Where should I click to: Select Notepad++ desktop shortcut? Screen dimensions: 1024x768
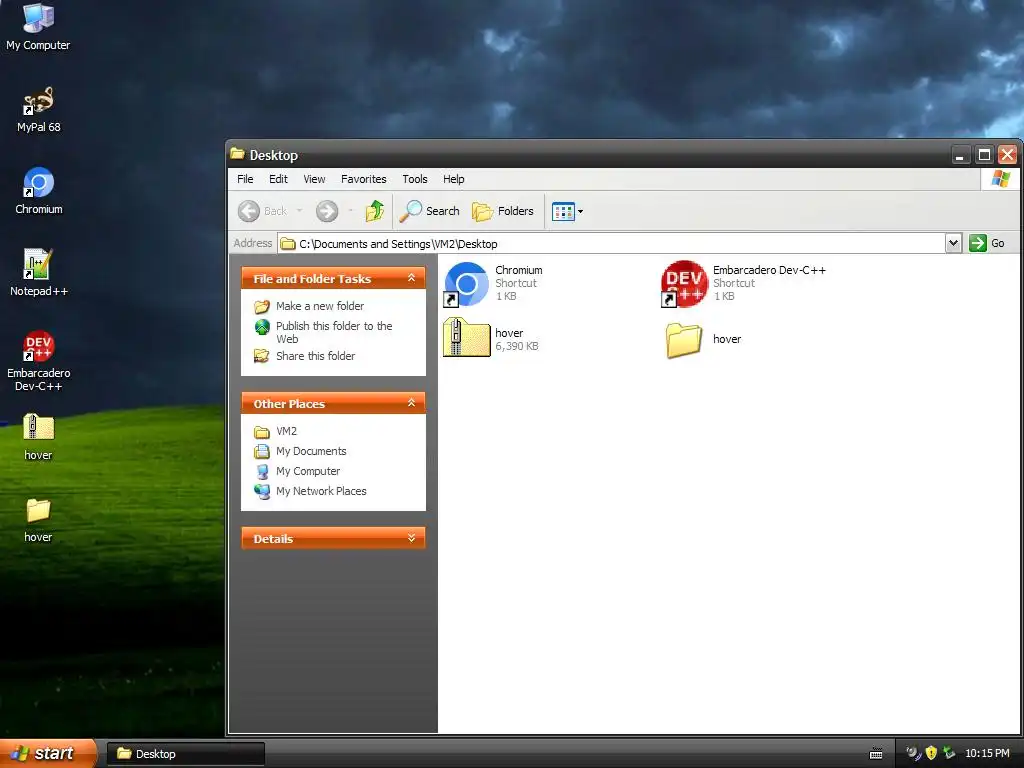[x=39, y=273]
